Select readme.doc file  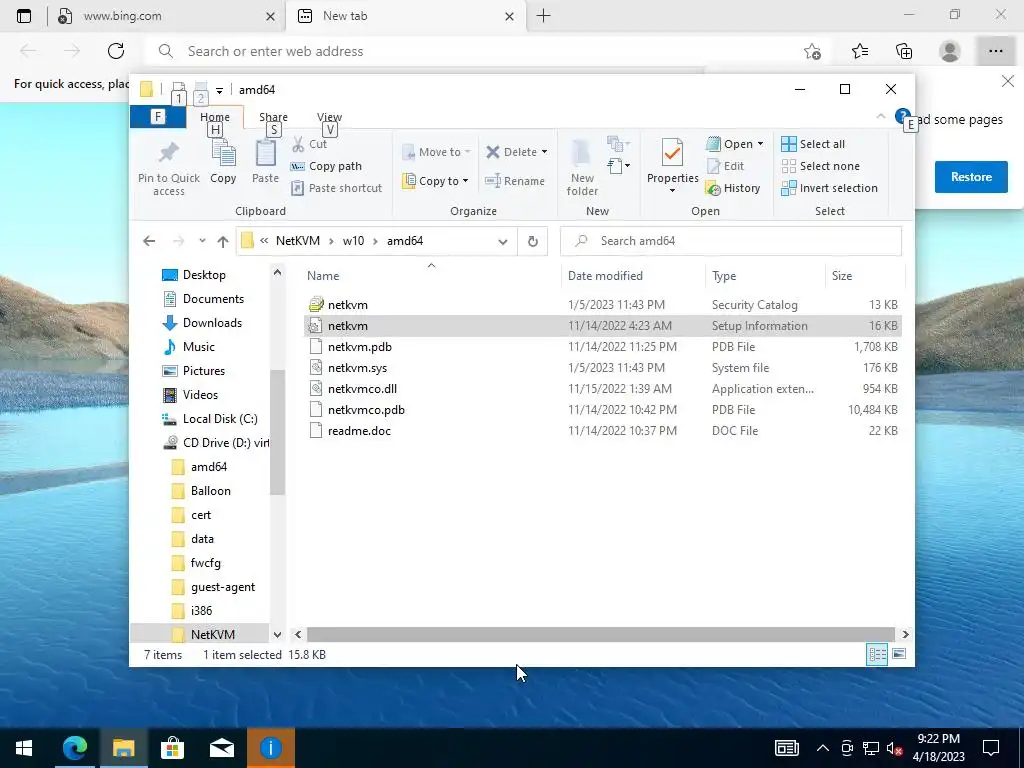(602, 430)
